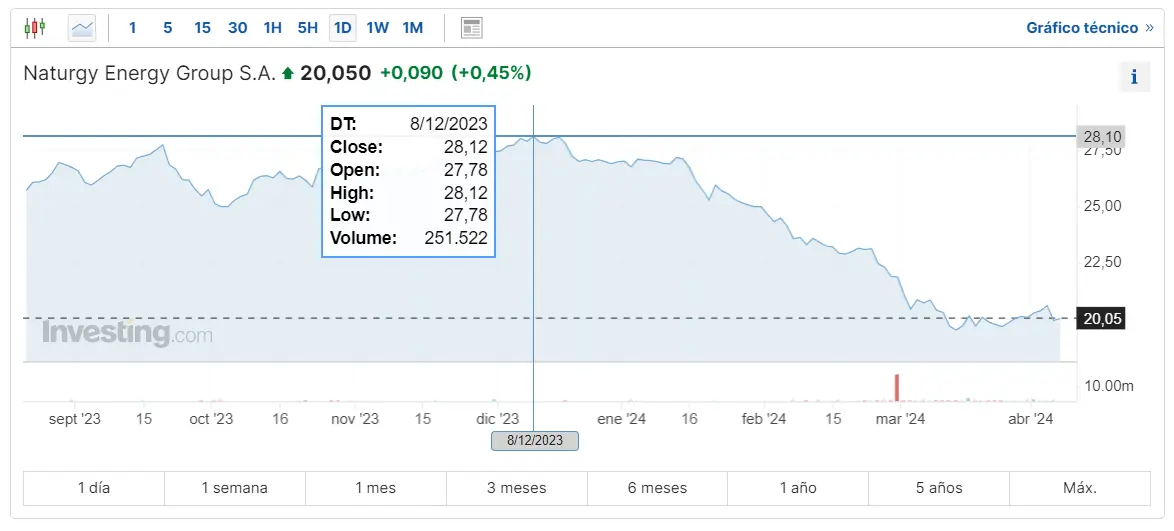The image size is (1174, 531).
Task: Open the Gráfico técnico link
Action: [1089, 28]
